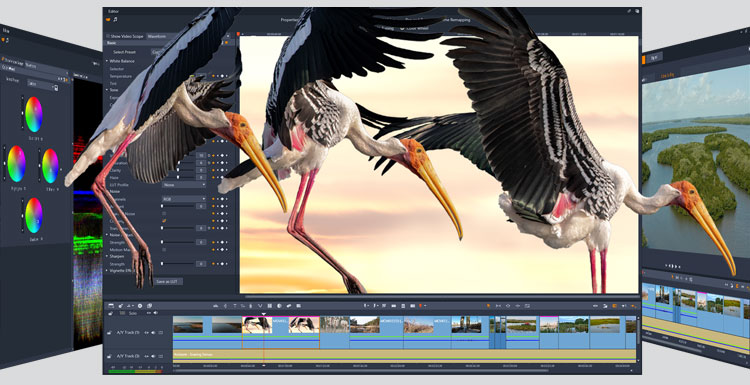Uncheck the orange checked checkbox under Noise

[164, 220]
